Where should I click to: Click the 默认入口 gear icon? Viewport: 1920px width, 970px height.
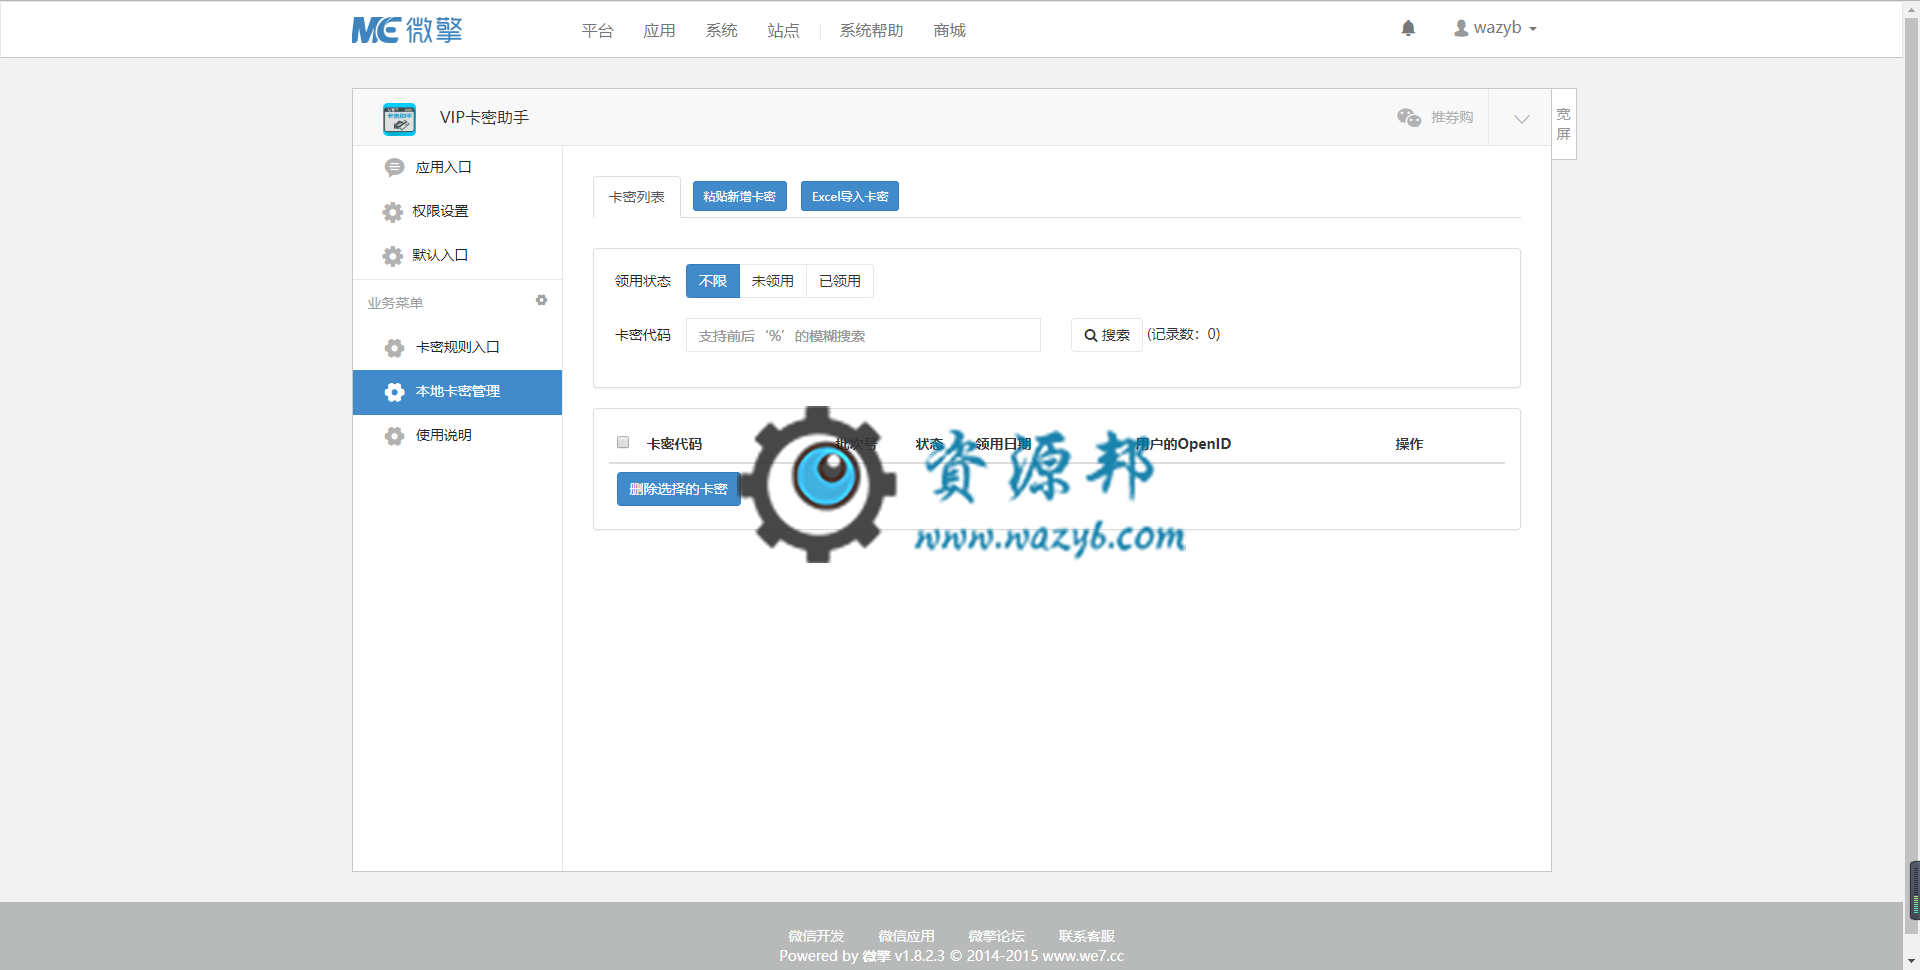pyautogui.click(x=393, y=256)
